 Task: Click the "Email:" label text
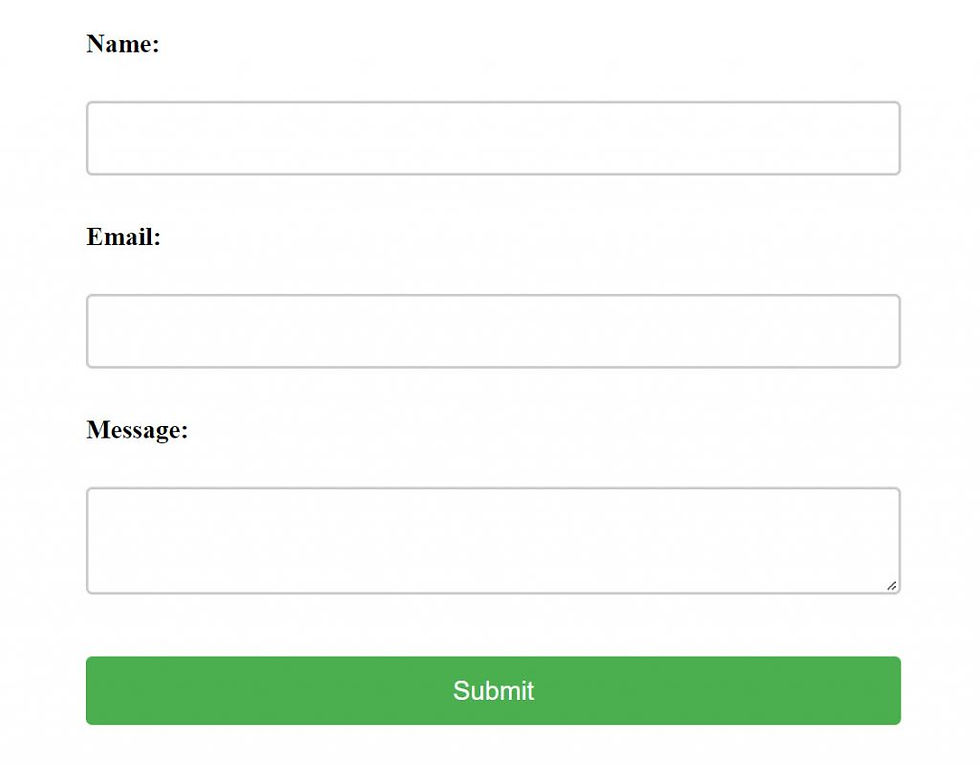124,237
